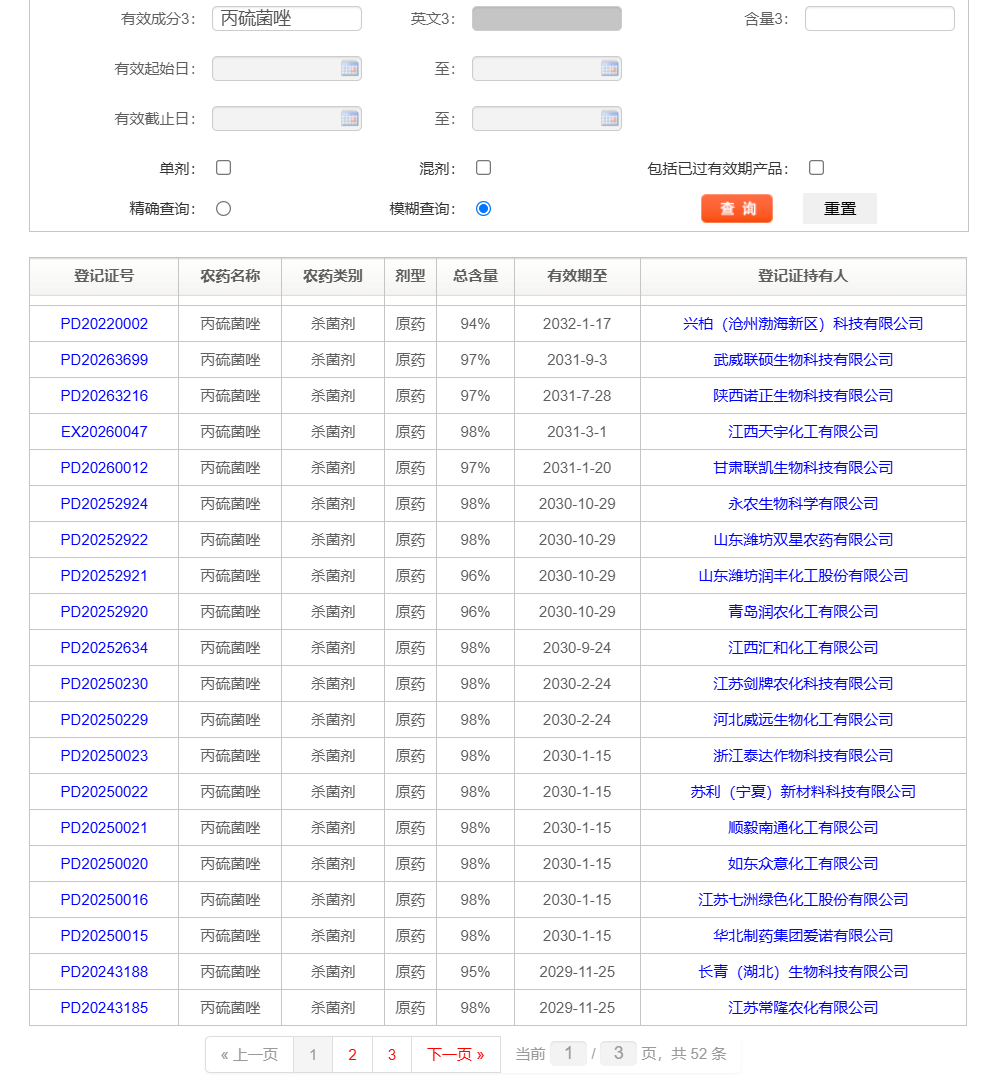The width and height of the screenshot is (1003, 1078).
Task: Open registration PD20252922
Action: 104,540
